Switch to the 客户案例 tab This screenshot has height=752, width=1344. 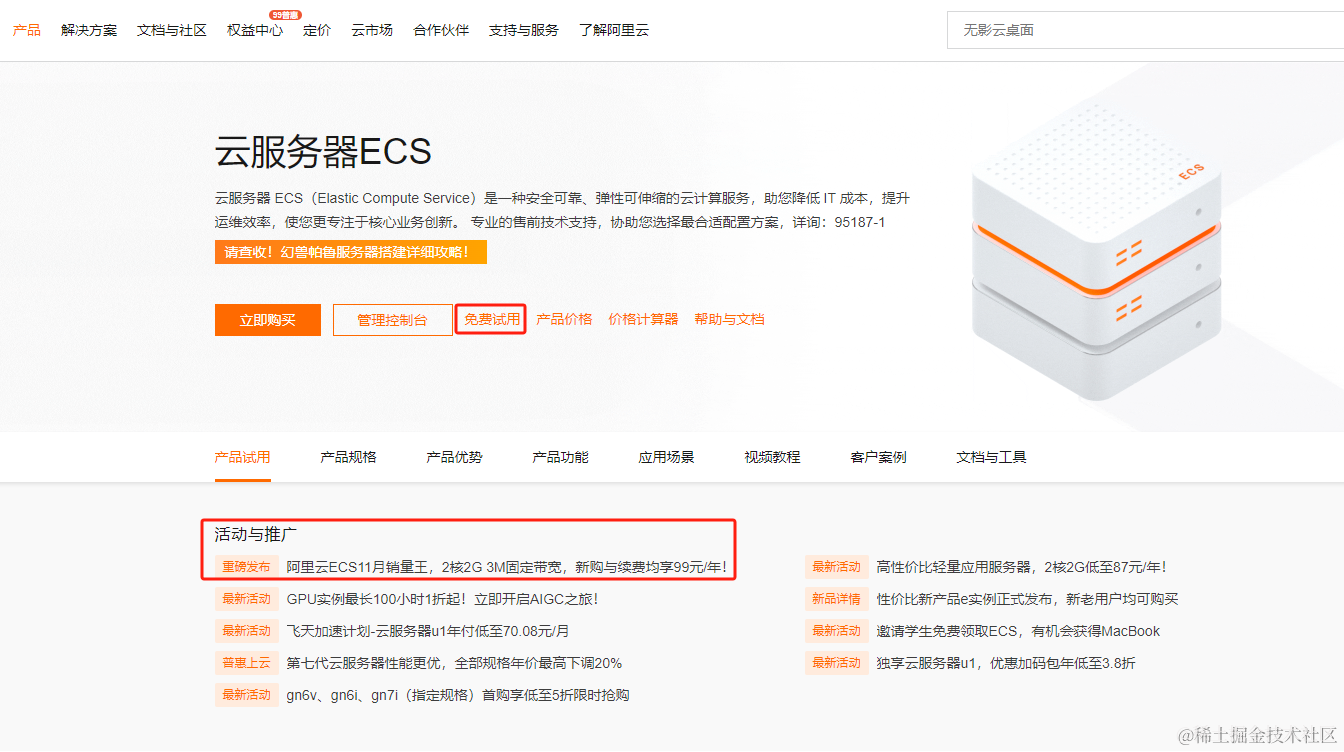click(x=878, y=457)
